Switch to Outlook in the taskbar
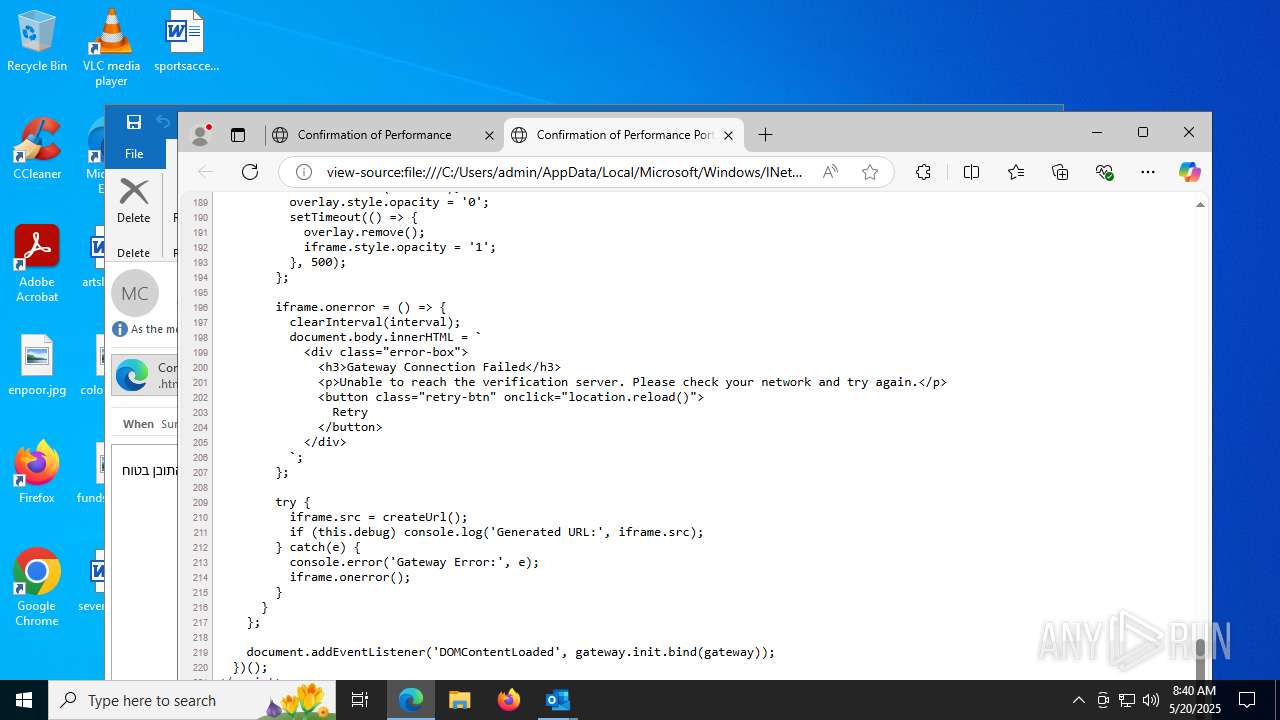The image size is (1280, 720). coord(557,700)
